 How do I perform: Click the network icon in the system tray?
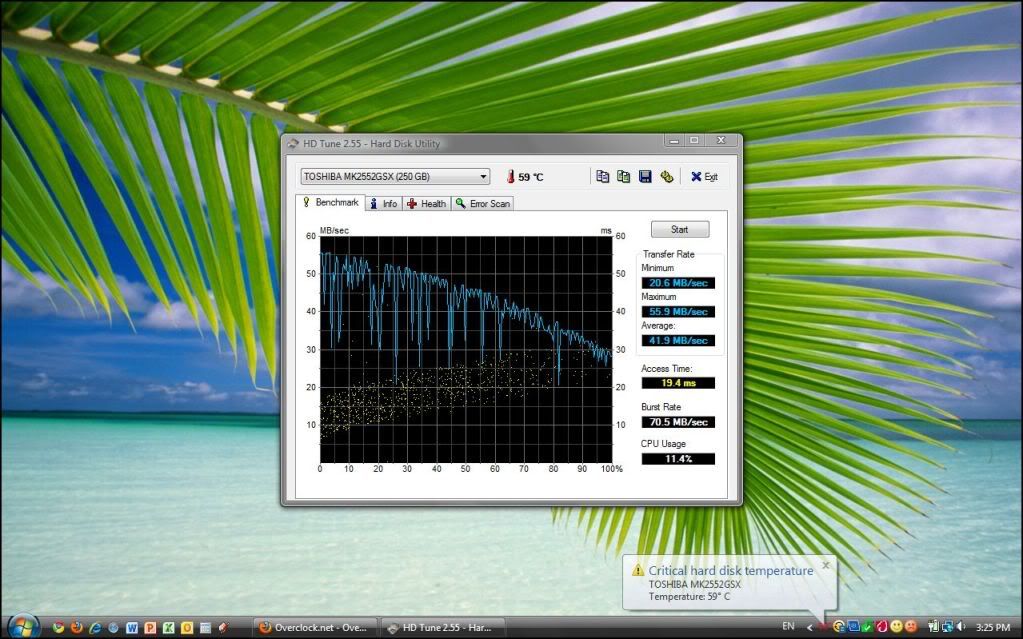coord(947,628)
